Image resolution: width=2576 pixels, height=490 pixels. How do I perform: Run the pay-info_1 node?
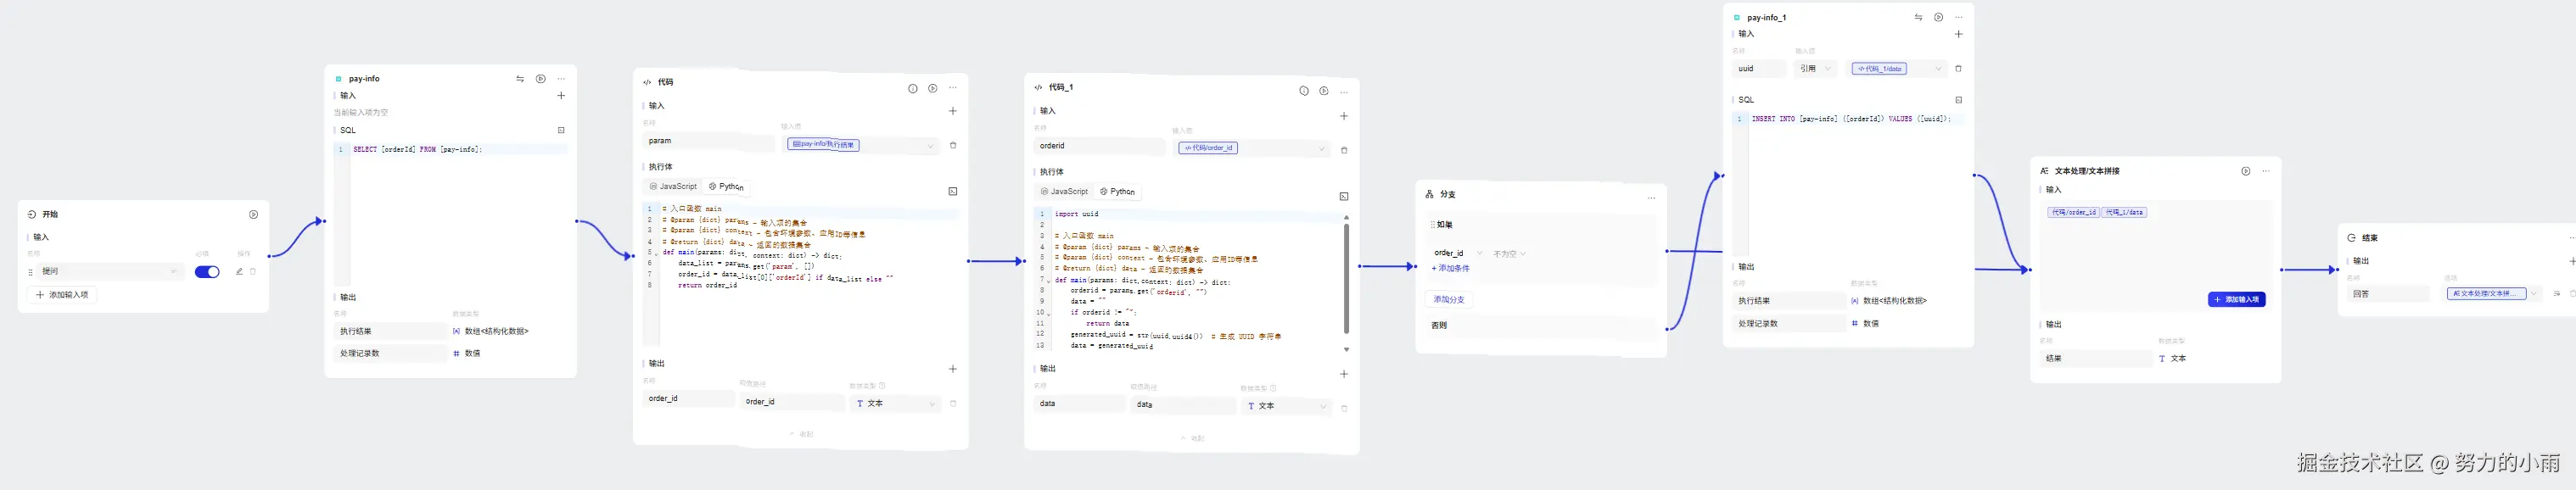1938,17
